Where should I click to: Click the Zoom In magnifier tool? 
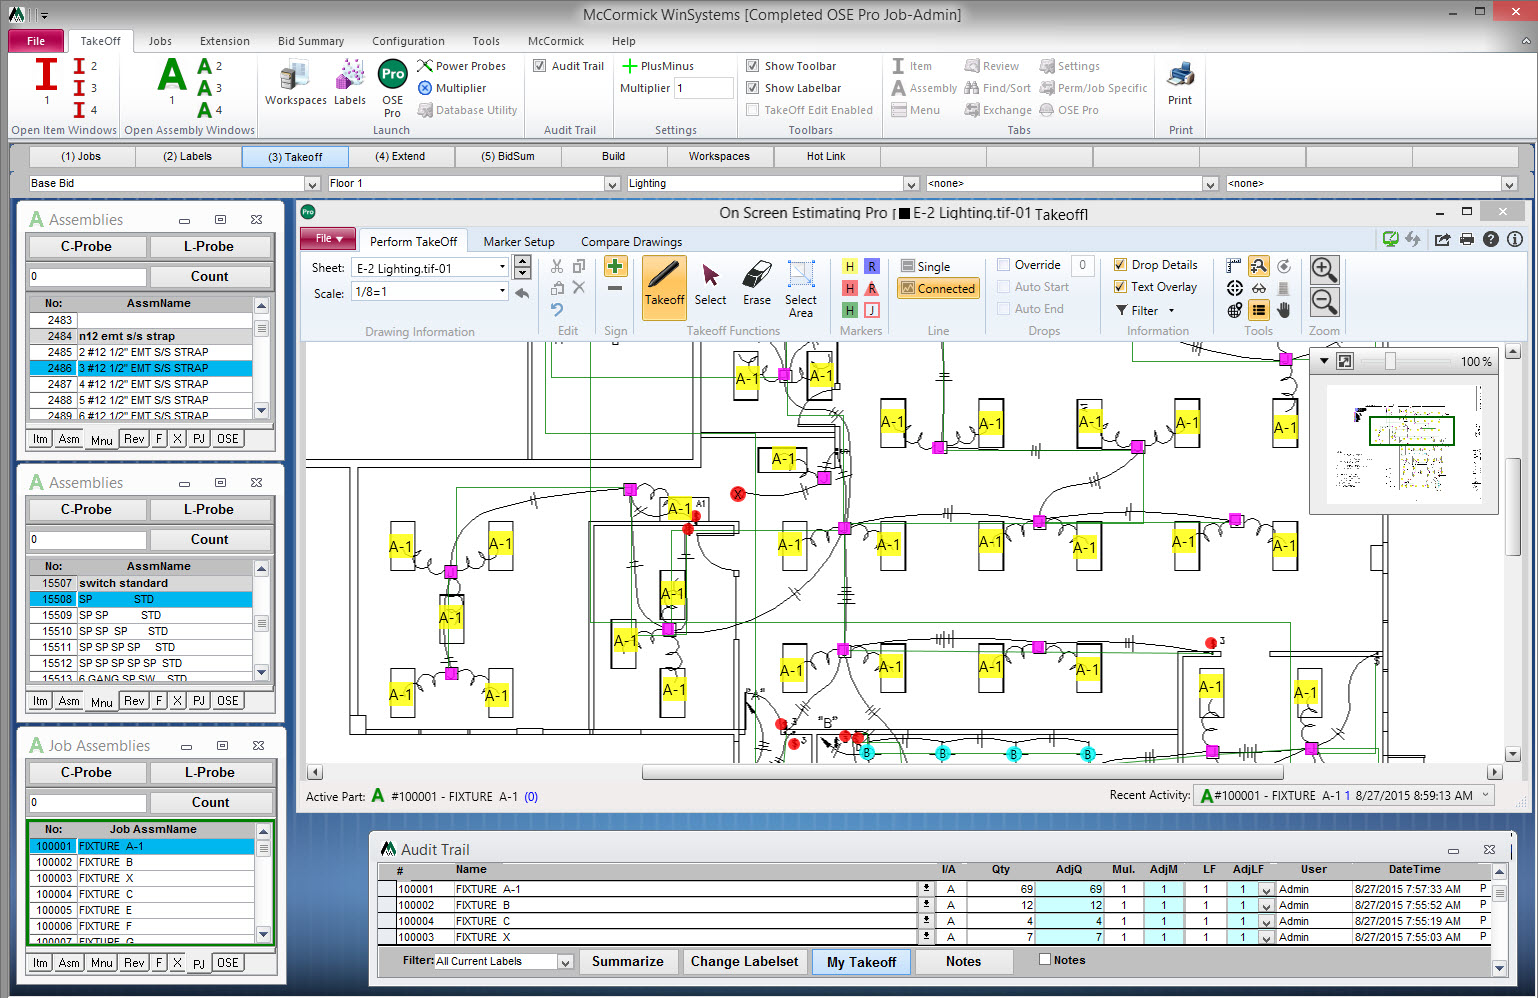coord(1323,271)
